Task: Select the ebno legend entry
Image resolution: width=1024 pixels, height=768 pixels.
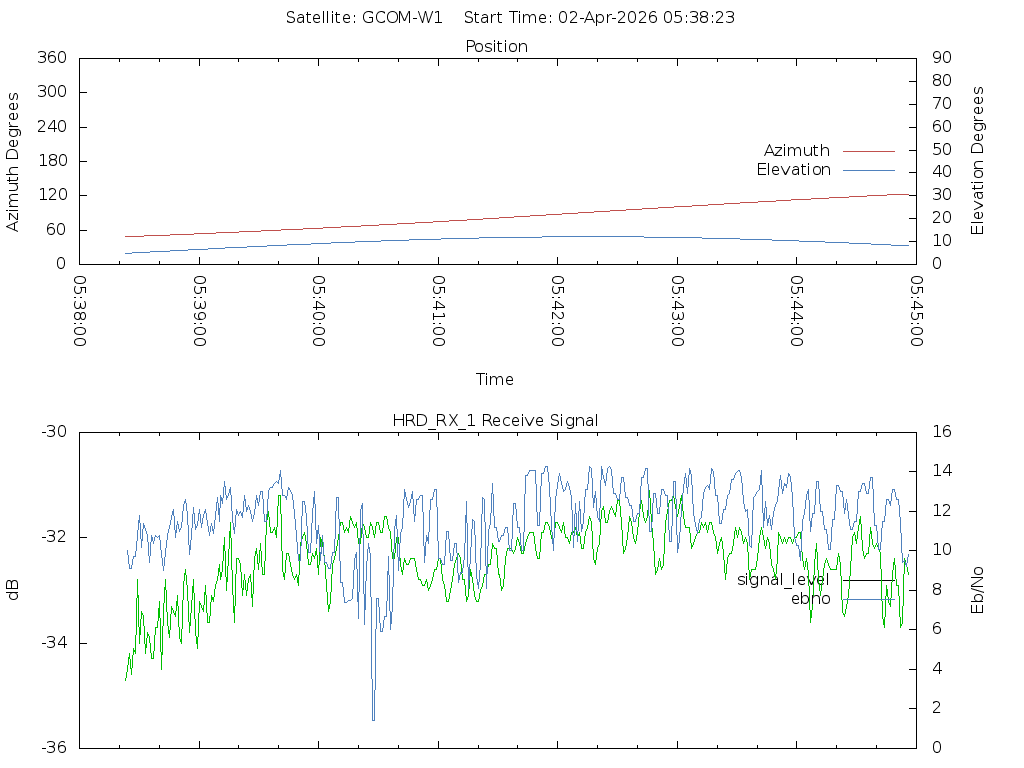Action: pyautogui.click(x=810, y=599)
